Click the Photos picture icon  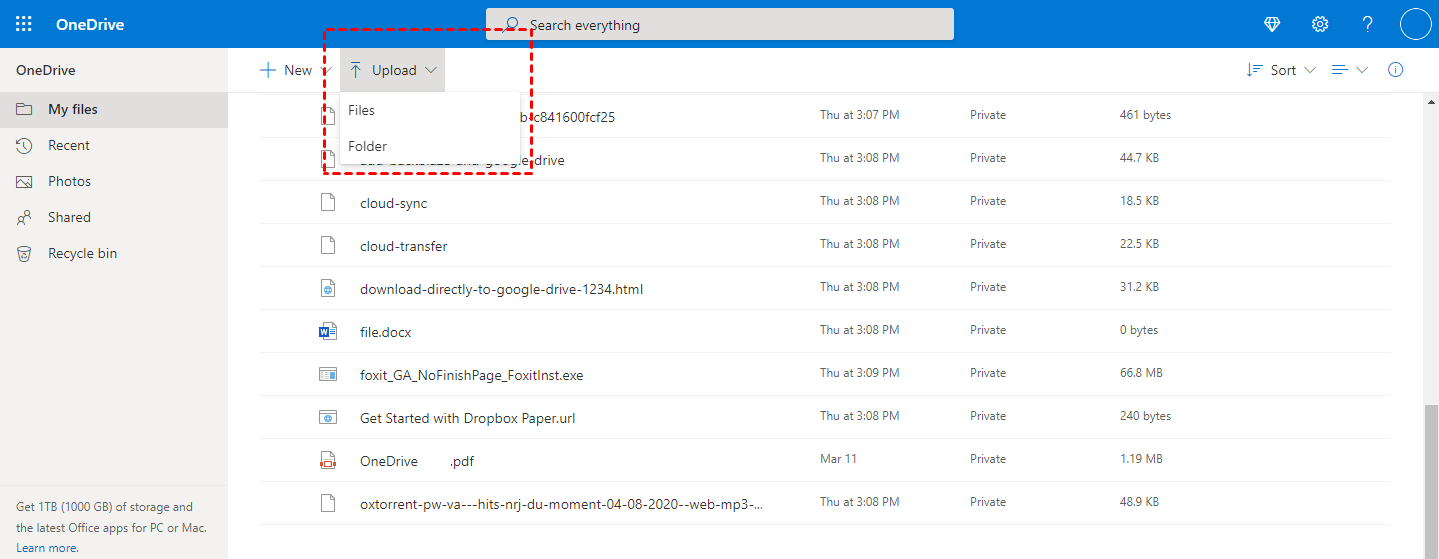(x=25, y=182)
